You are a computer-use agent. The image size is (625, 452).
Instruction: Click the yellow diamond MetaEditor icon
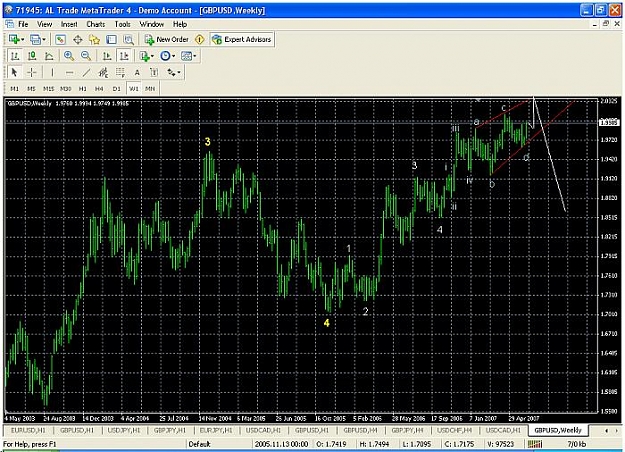200,39
